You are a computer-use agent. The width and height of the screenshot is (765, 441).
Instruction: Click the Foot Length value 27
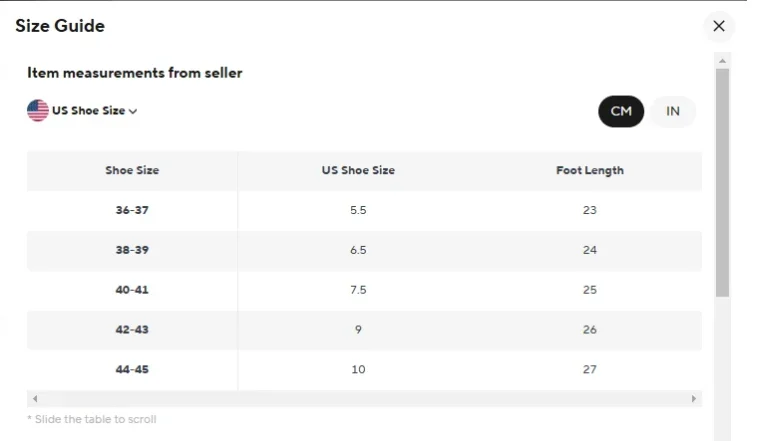tap(589, 369)
